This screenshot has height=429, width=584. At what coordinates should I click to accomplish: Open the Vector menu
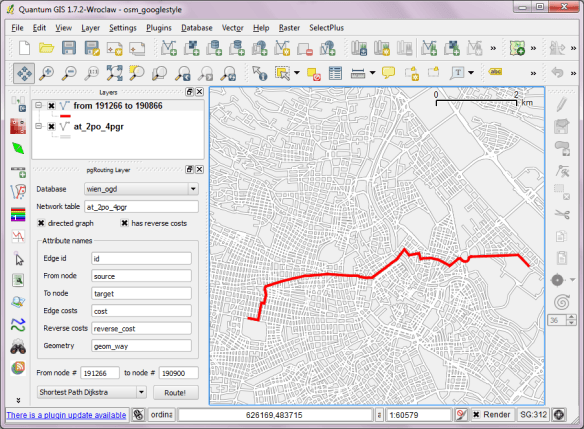point(233,28)
